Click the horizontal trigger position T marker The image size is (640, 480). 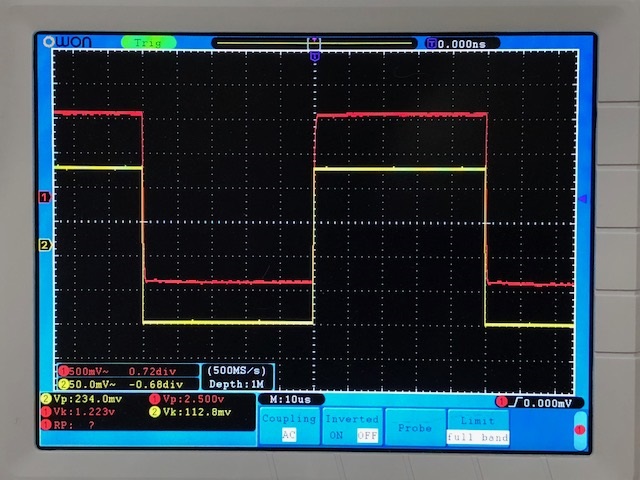[314, 57]
